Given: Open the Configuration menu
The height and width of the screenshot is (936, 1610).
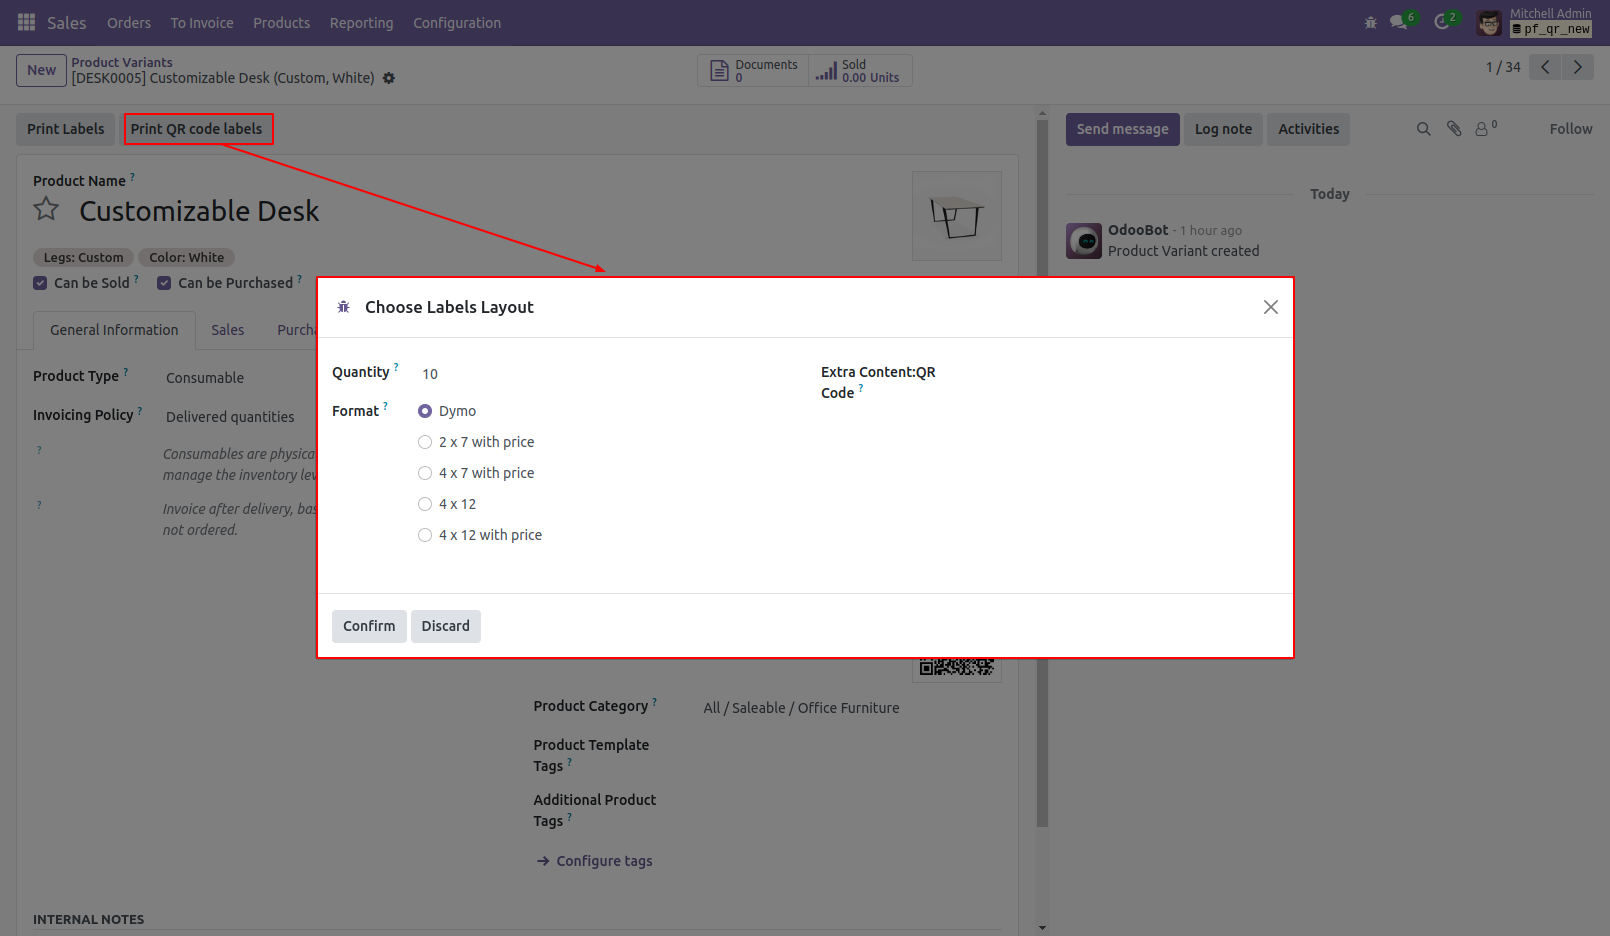Looking at the screenshot, I should click(x=456, y=22).
